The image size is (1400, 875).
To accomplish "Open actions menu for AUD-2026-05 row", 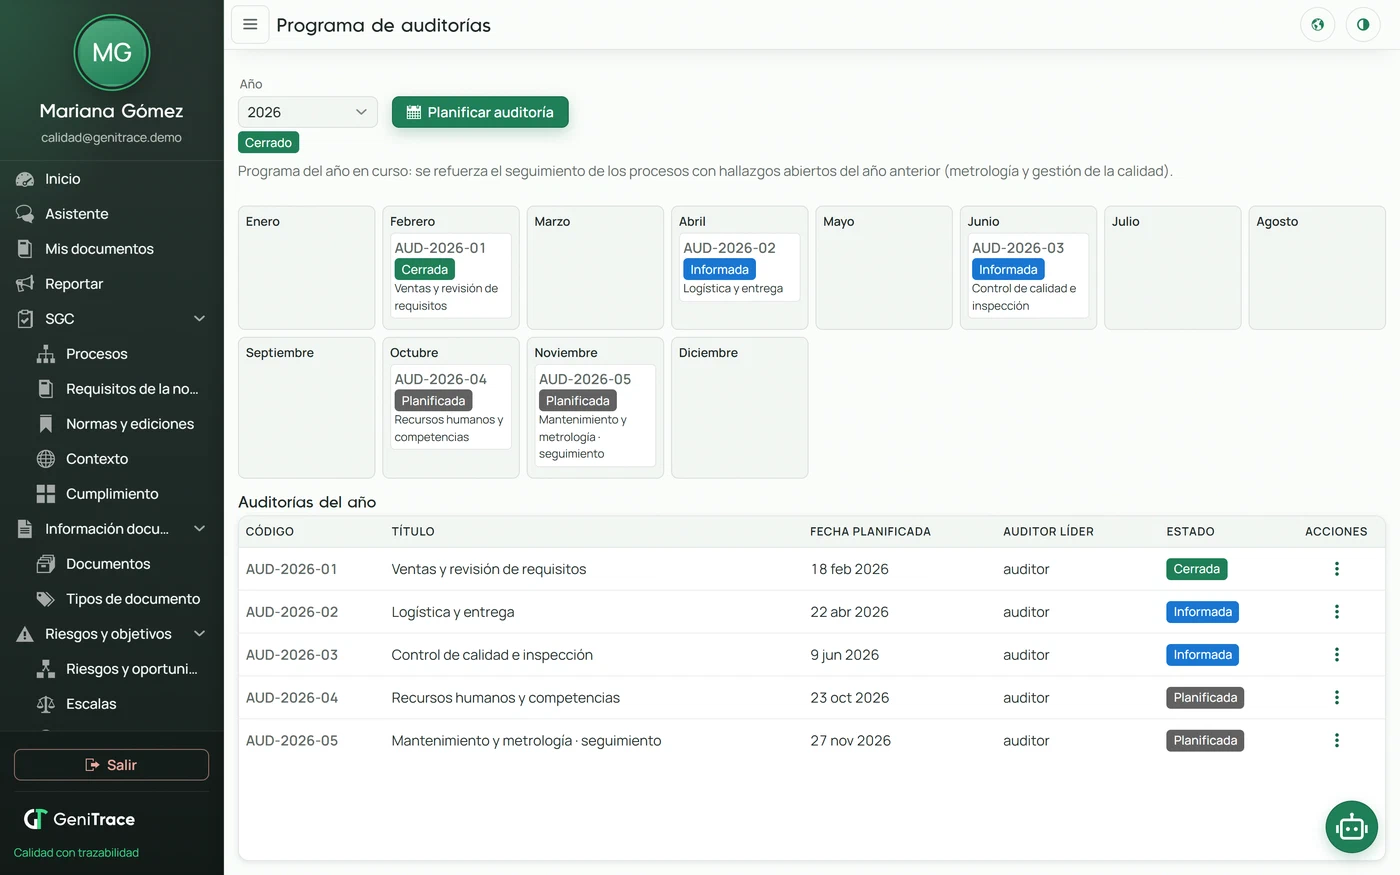I will [1336, 741].
